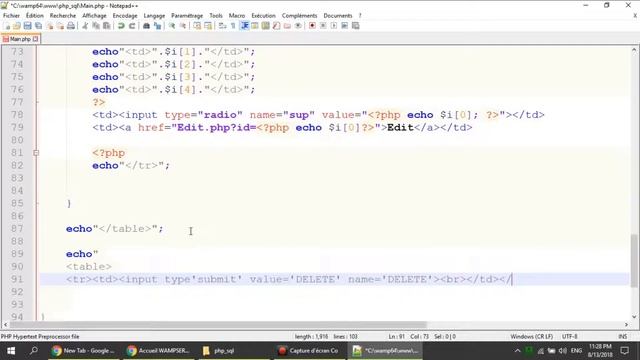The height and width of the screenshot is (360, 640).
Task: Open the Paramétrage menu
Action: pyautogui.click(x=187, y=16)
